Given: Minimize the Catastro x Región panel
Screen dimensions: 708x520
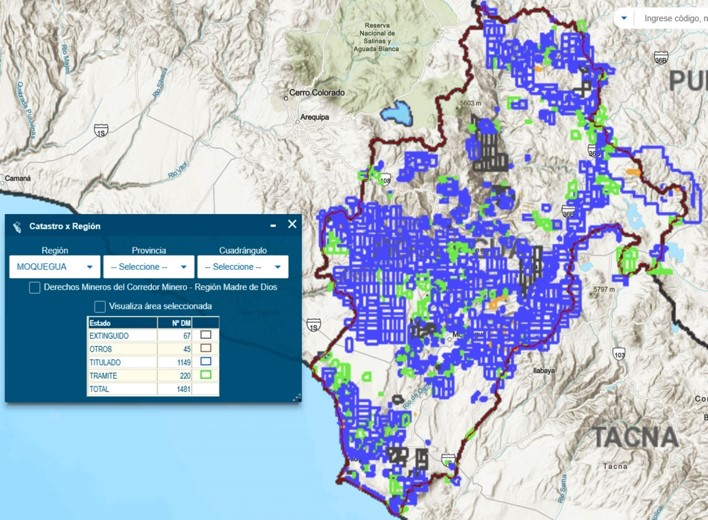Looking at the screenshot, I should click(273, 226).
